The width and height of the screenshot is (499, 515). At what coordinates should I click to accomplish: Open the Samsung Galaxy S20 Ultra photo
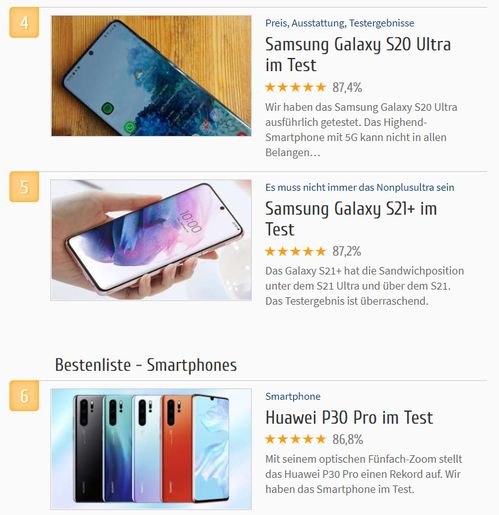(x=151, y=76)
